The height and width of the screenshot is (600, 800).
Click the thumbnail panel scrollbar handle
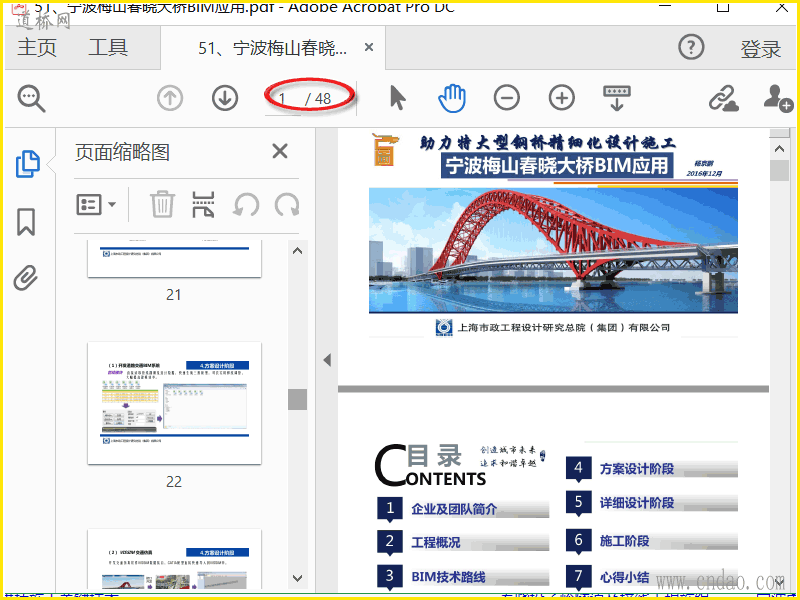click(297, 399)
